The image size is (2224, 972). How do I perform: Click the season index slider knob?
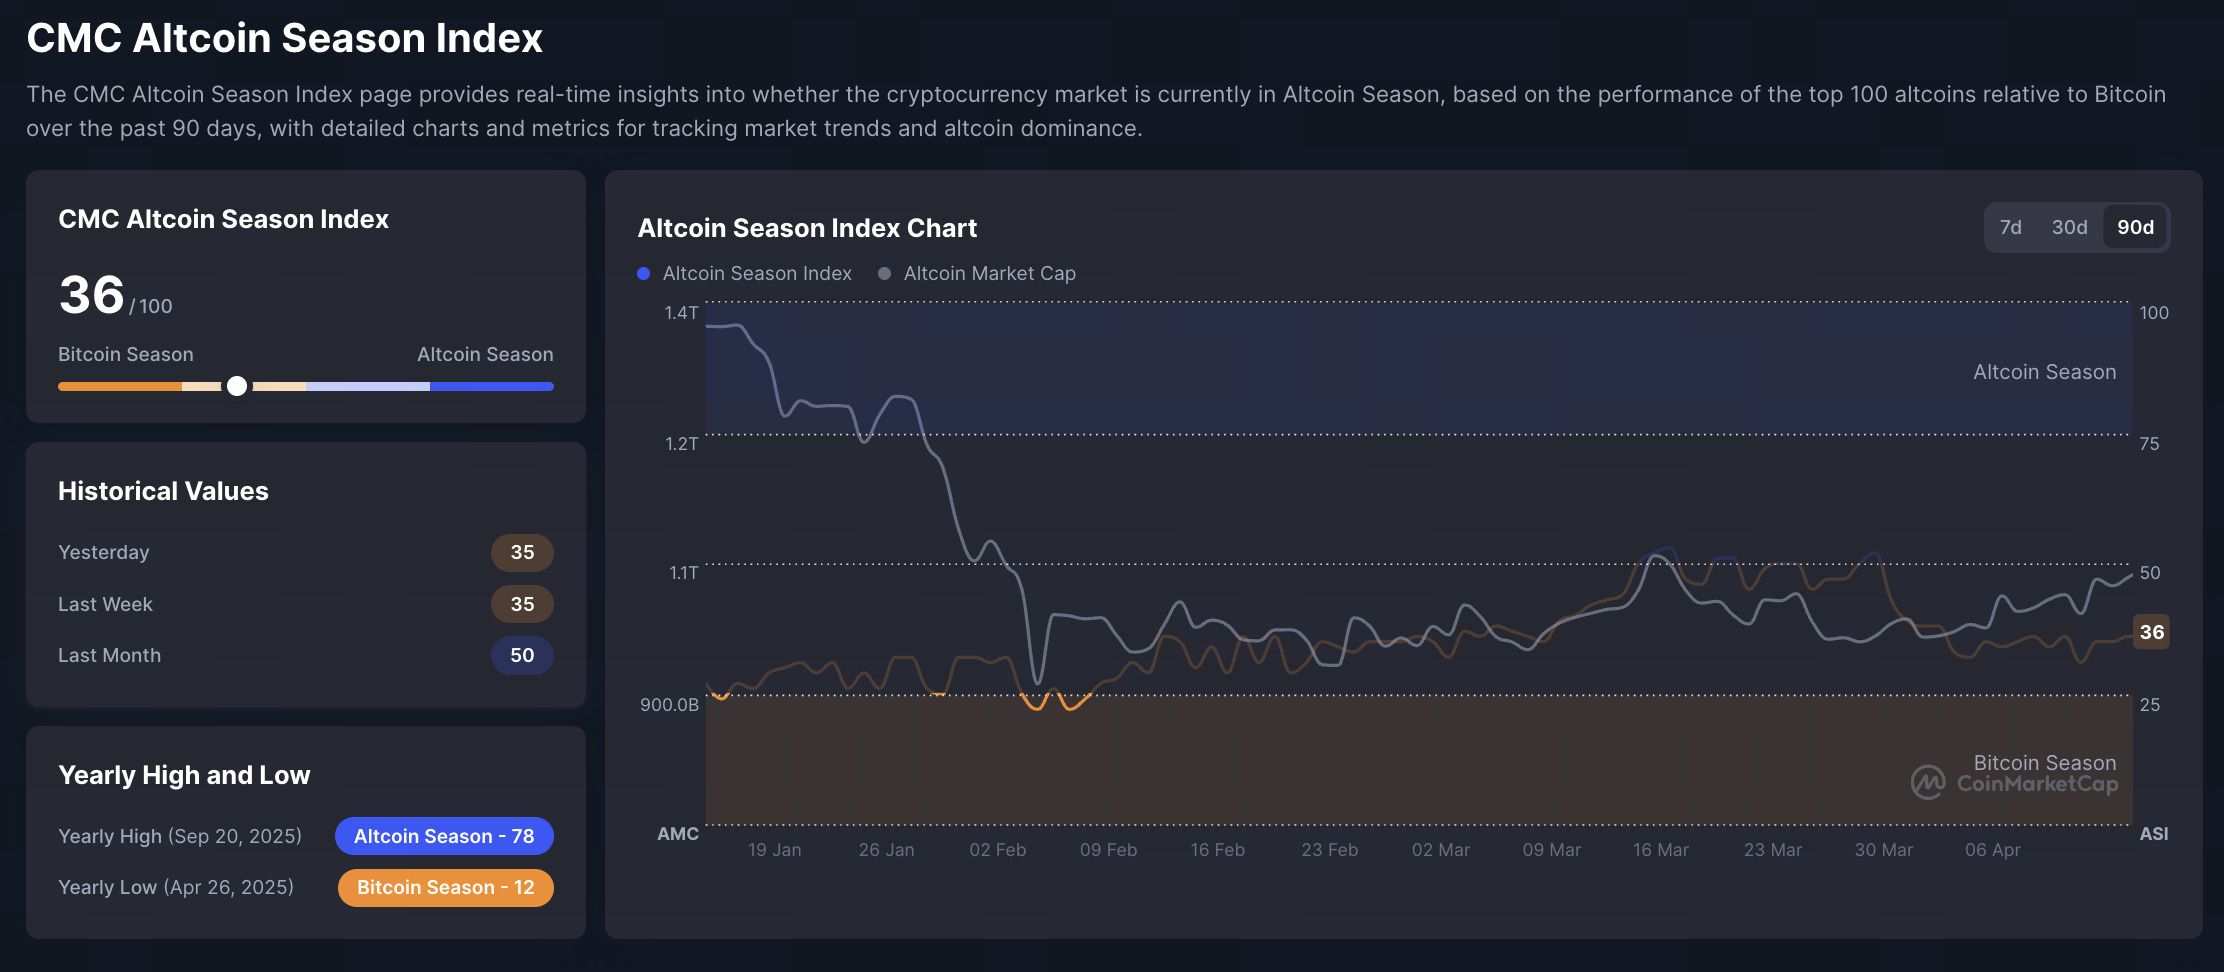(x=237, y=386)
